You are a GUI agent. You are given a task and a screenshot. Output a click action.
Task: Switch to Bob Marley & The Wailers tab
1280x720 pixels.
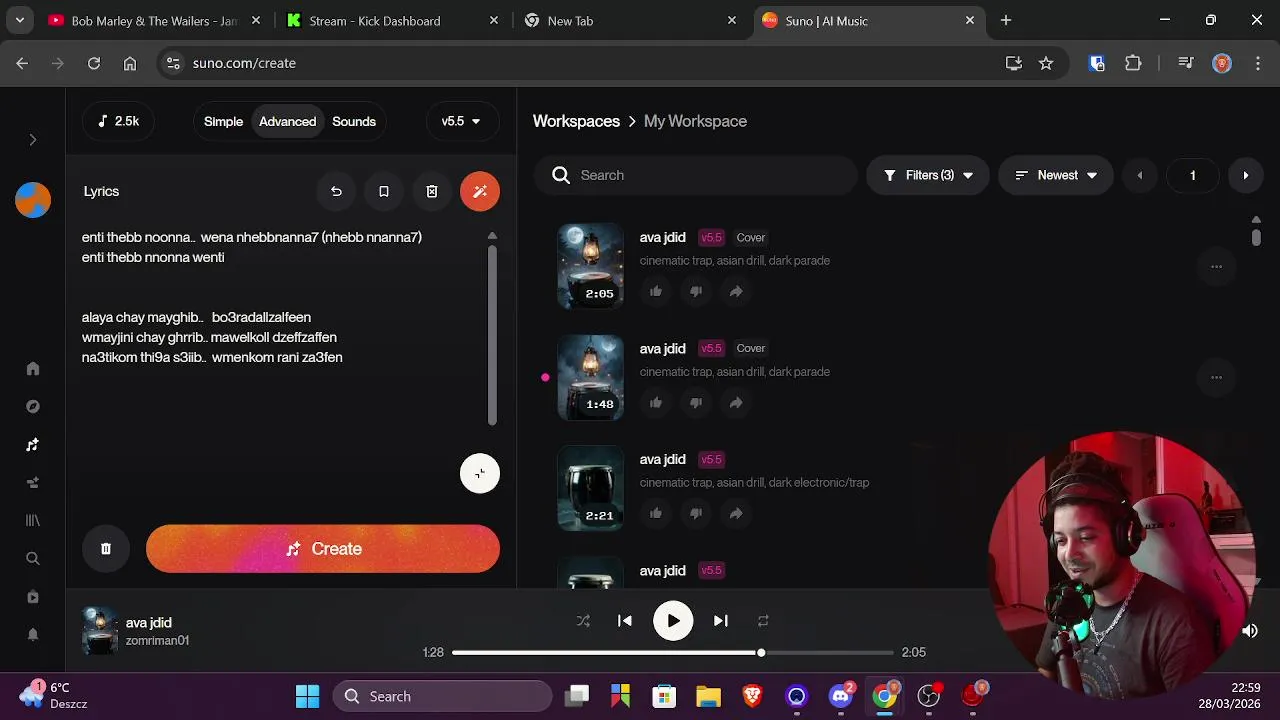coord(155,20)
